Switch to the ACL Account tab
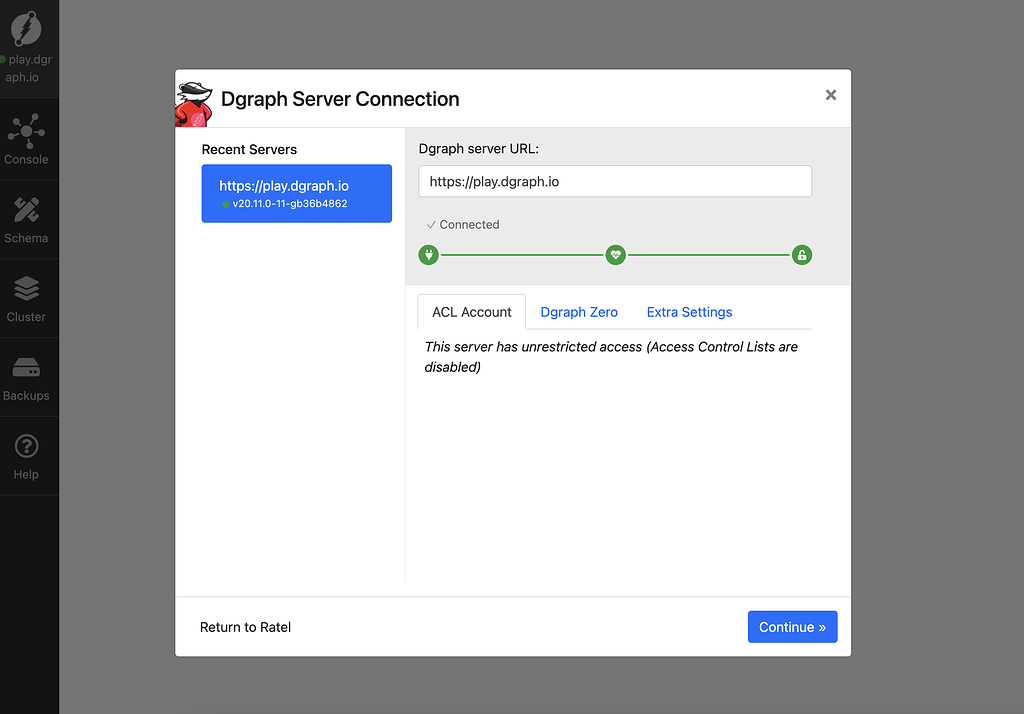 (471, 312)
